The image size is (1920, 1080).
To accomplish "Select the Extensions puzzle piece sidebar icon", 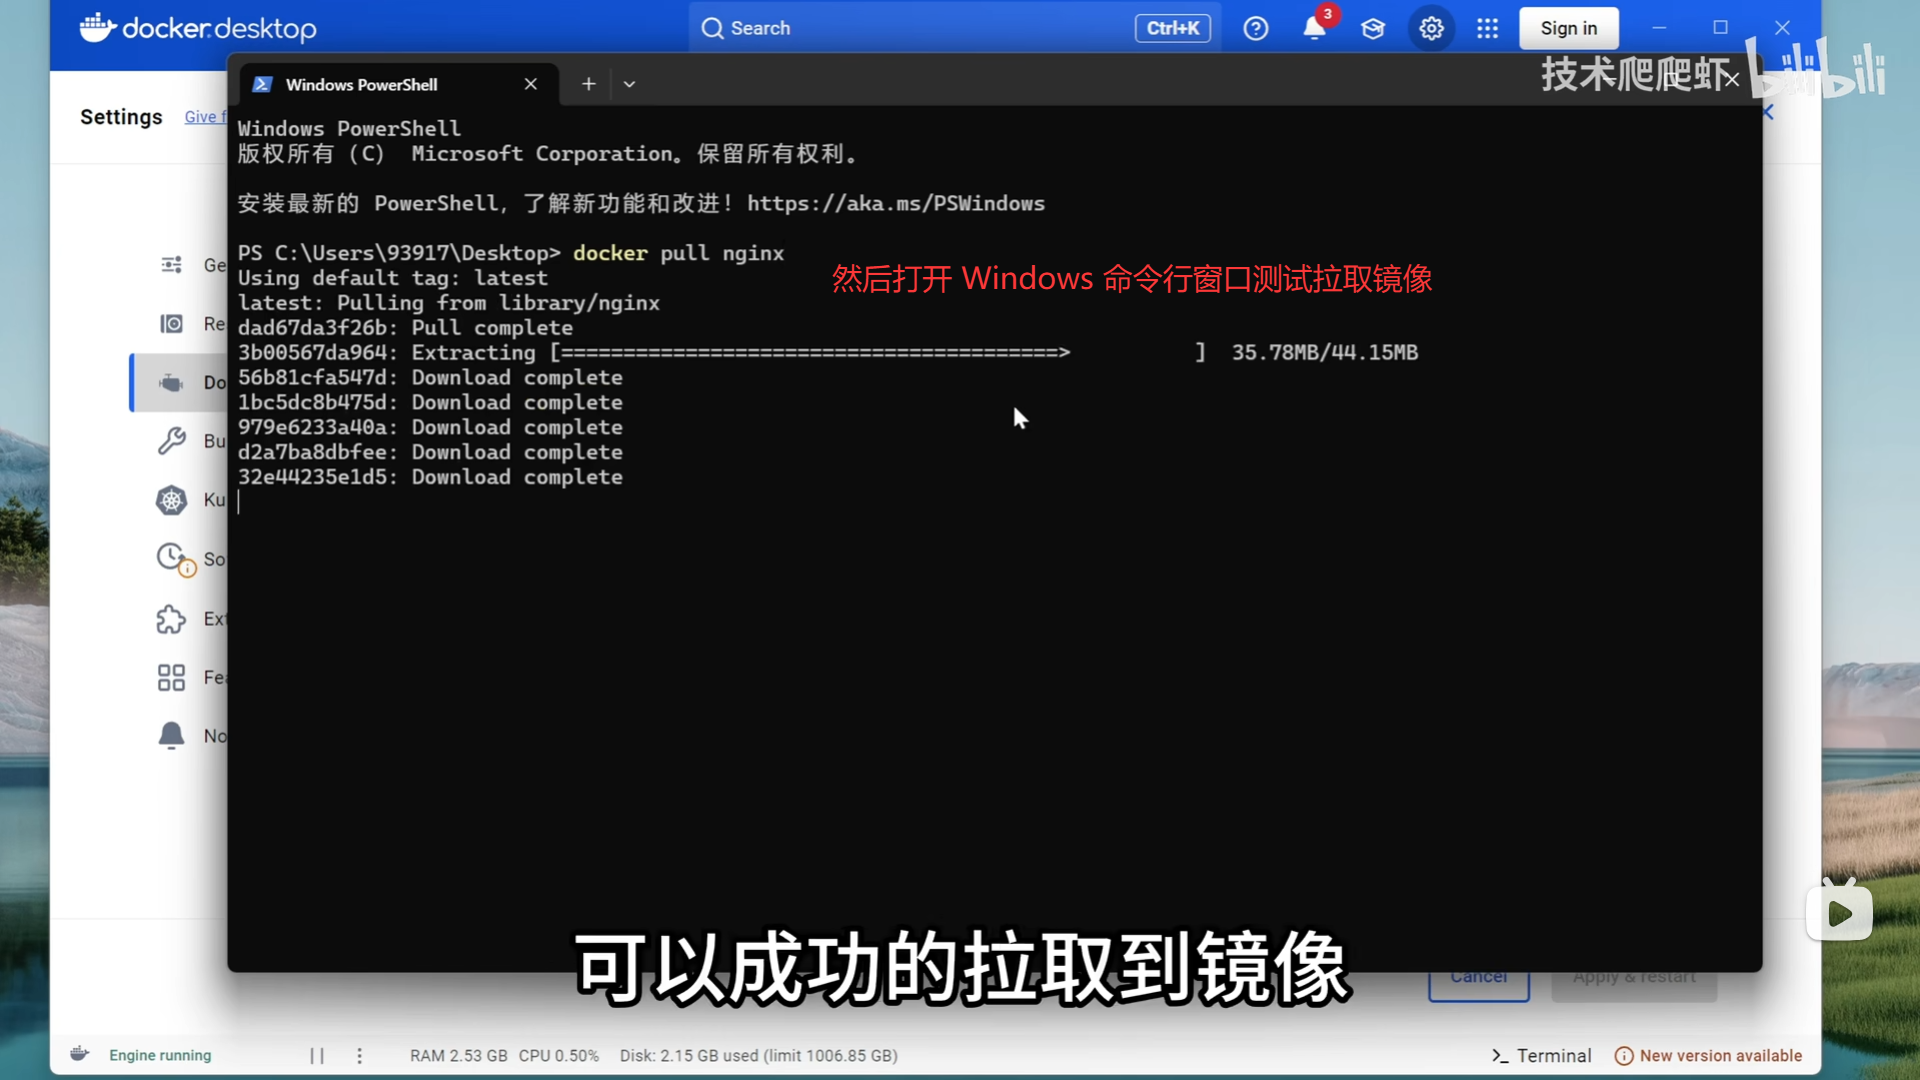I will (x=172, y=619).
